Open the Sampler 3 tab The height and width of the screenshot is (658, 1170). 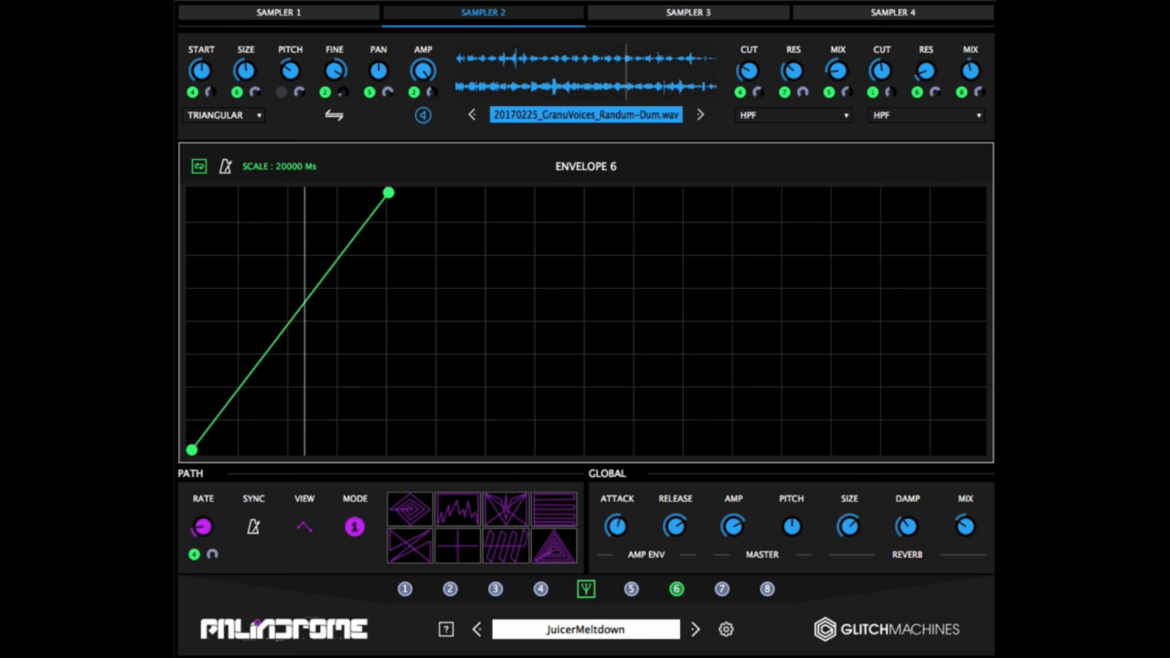click(x=688, y=13)
